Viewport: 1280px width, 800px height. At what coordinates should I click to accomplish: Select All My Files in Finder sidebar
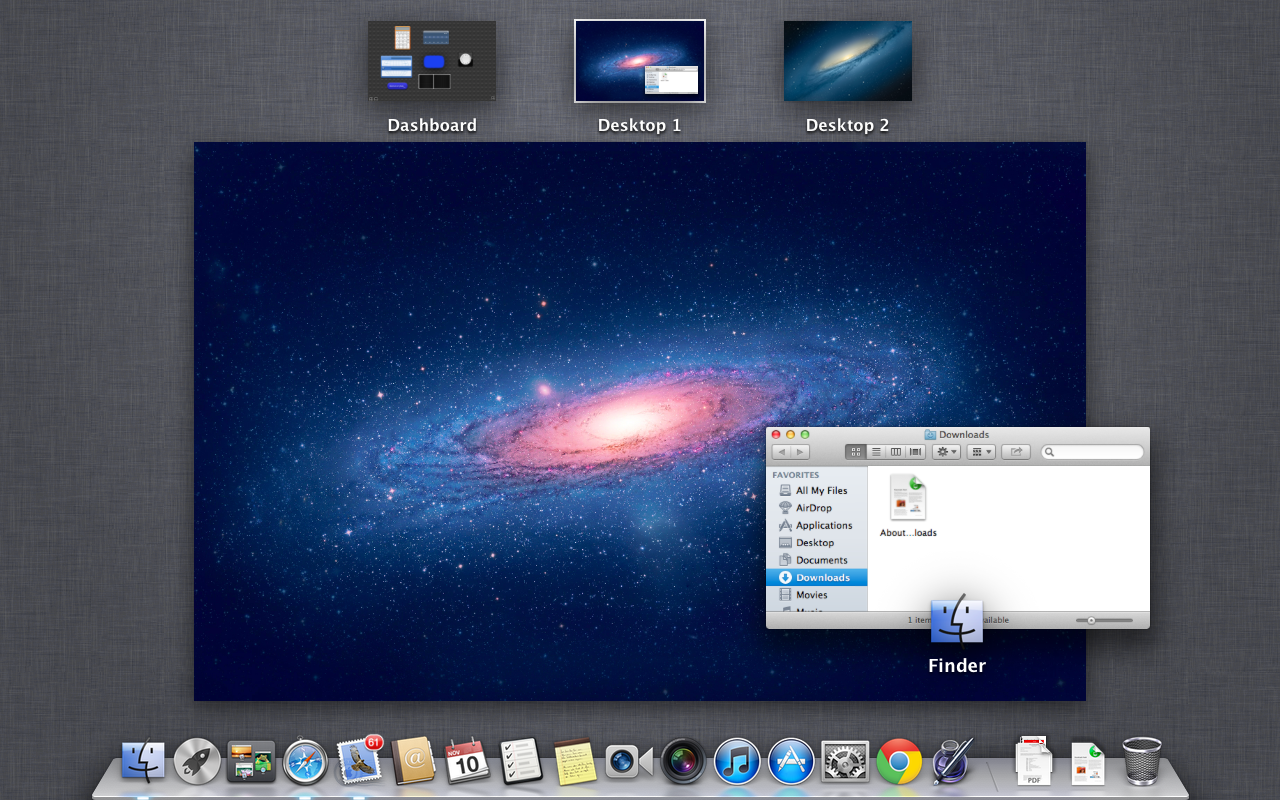coord(816,491)
